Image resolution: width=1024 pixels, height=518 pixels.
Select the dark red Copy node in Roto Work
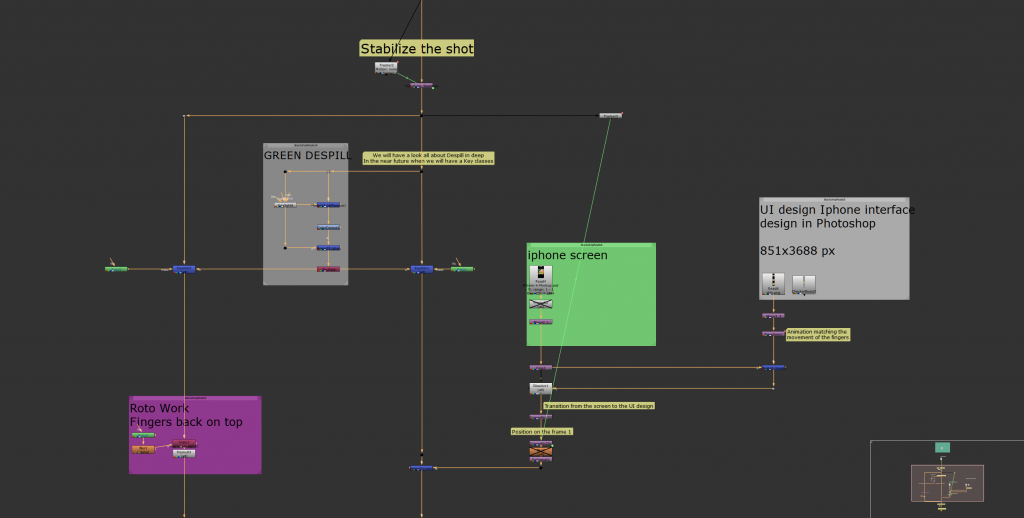[x=184, y=444]
